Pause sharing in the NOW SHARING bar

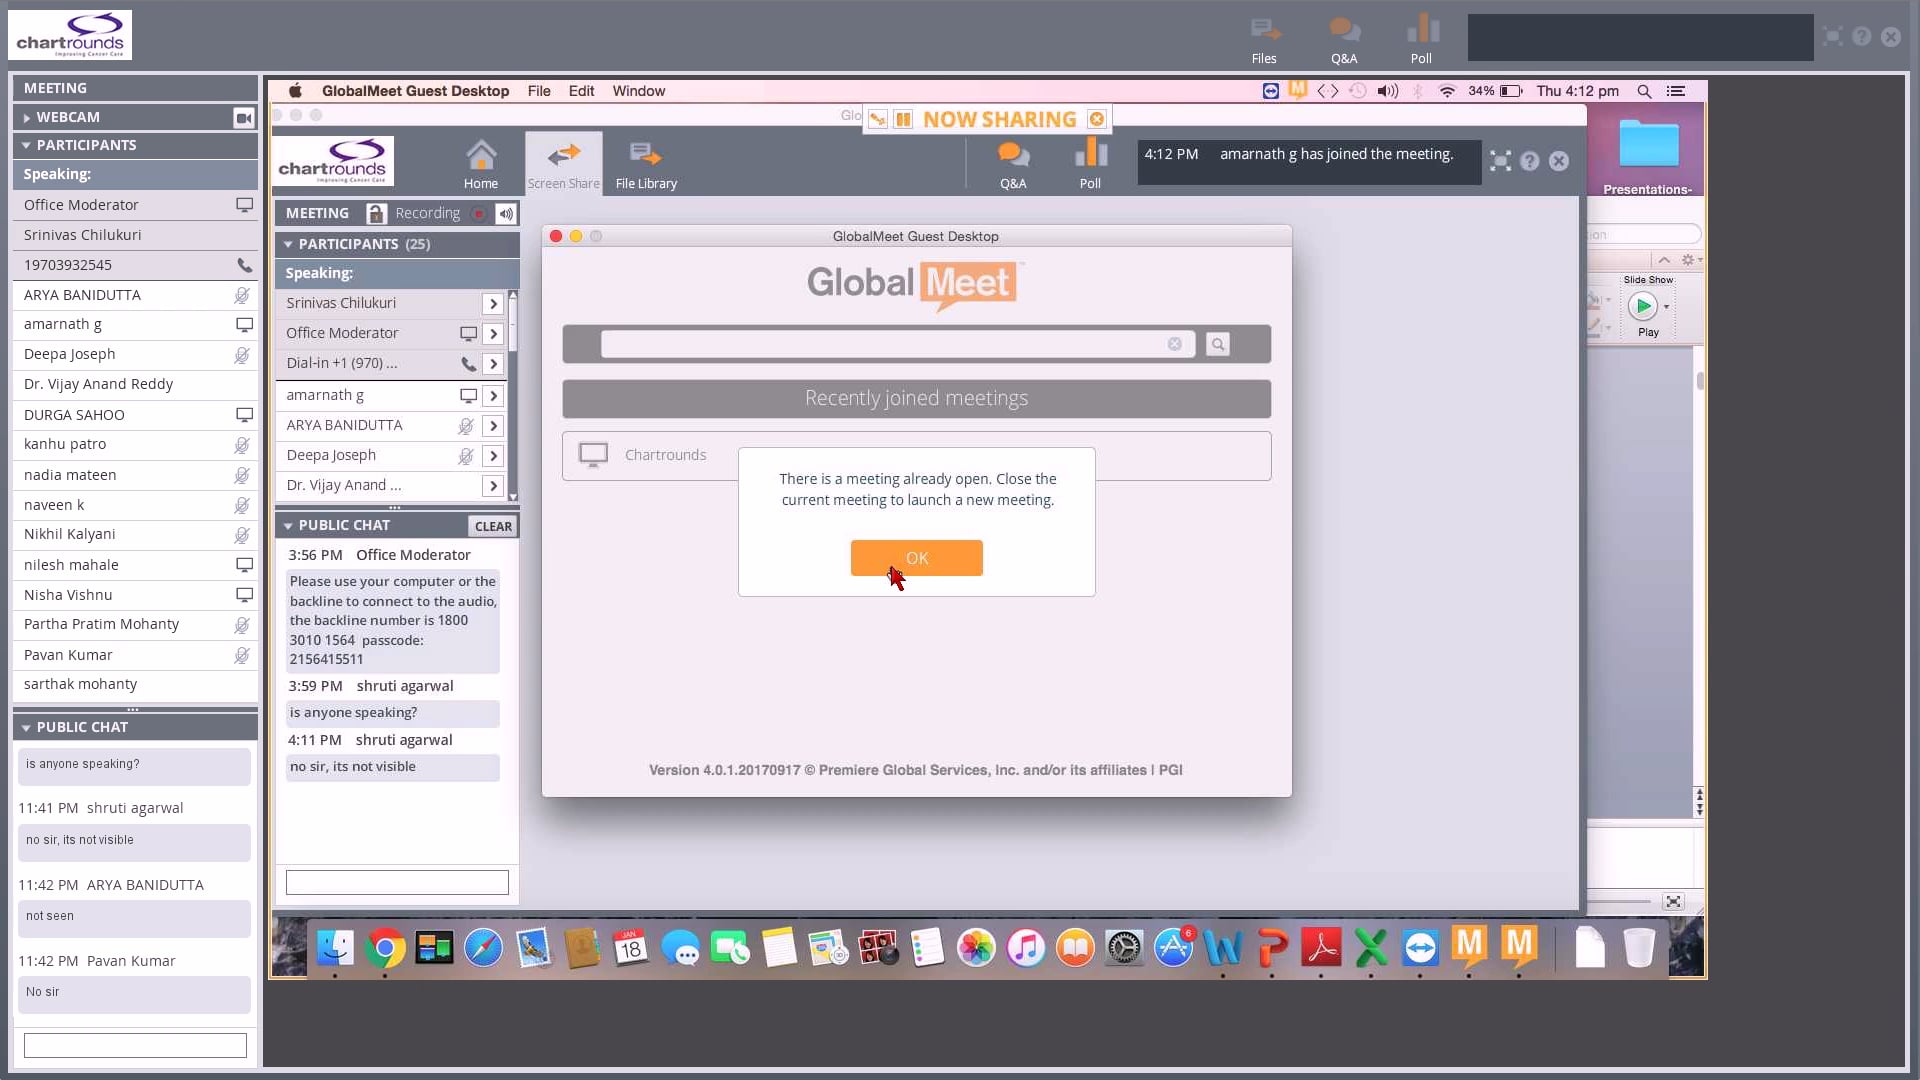click(903, 119)
